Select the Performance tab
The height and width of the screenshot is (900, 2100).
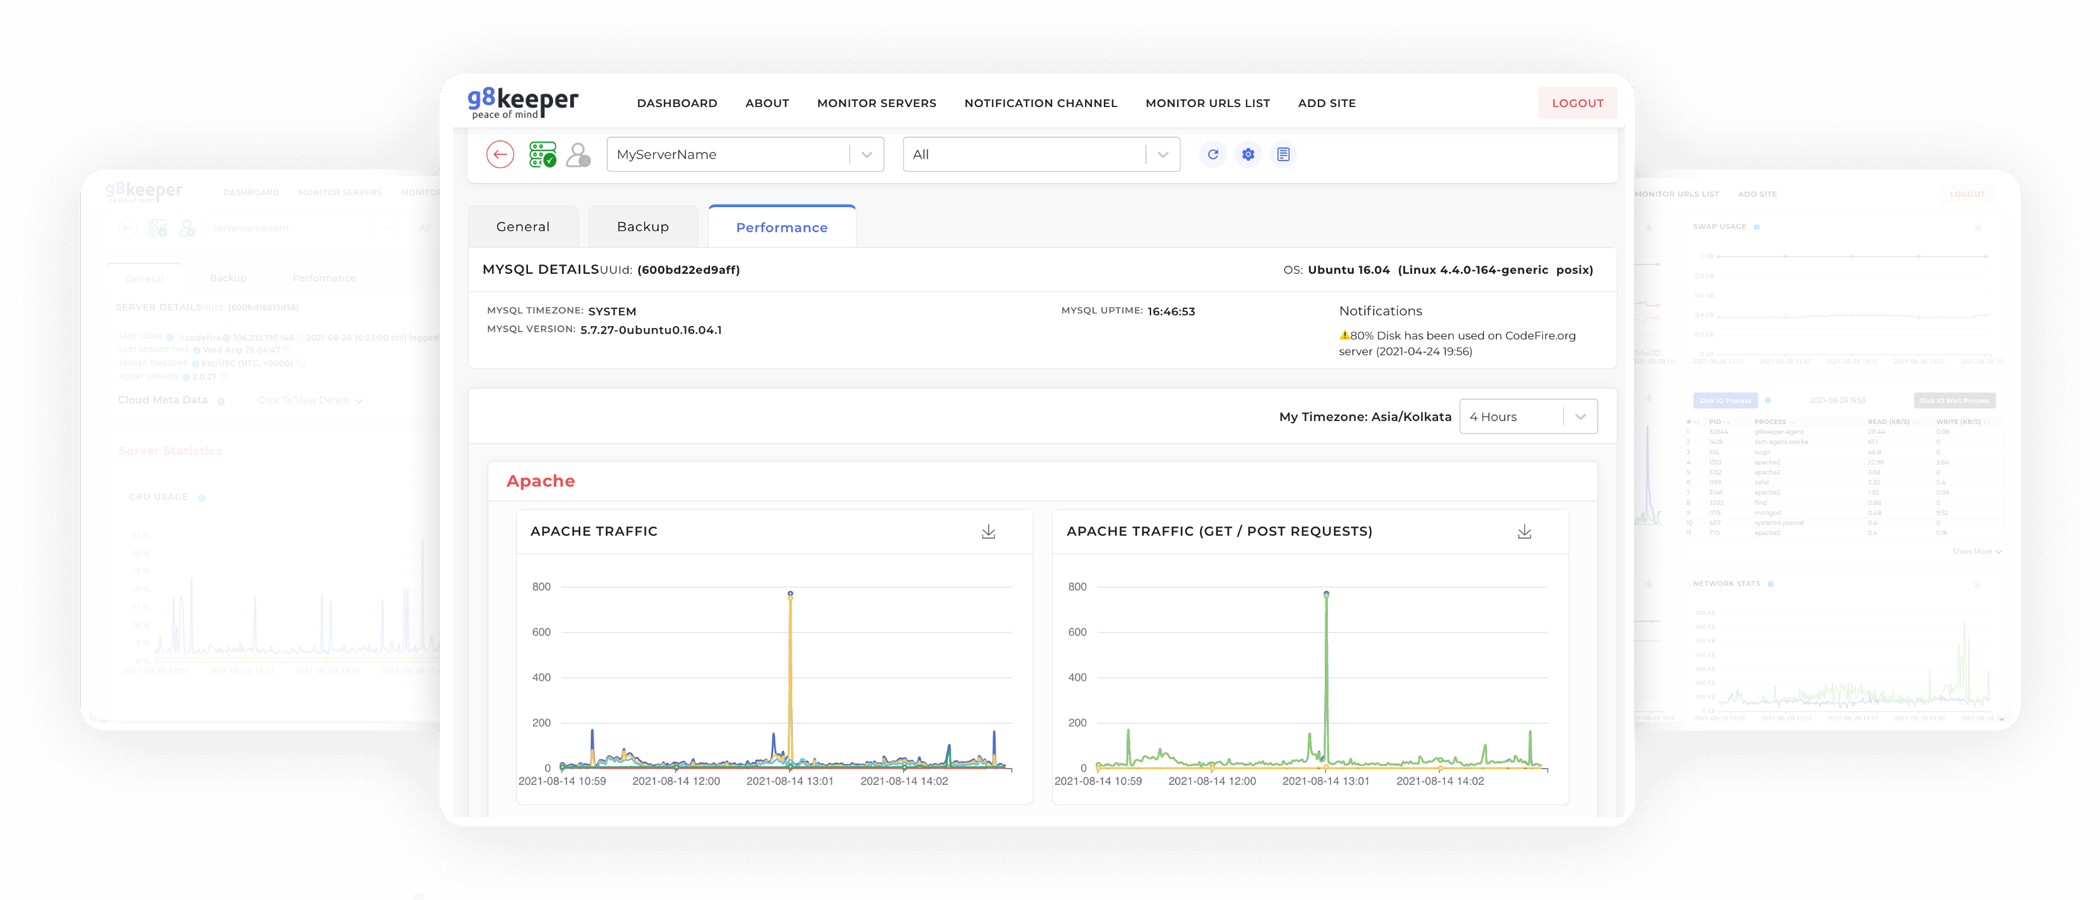pyautogui.click(x=781, y=227)
